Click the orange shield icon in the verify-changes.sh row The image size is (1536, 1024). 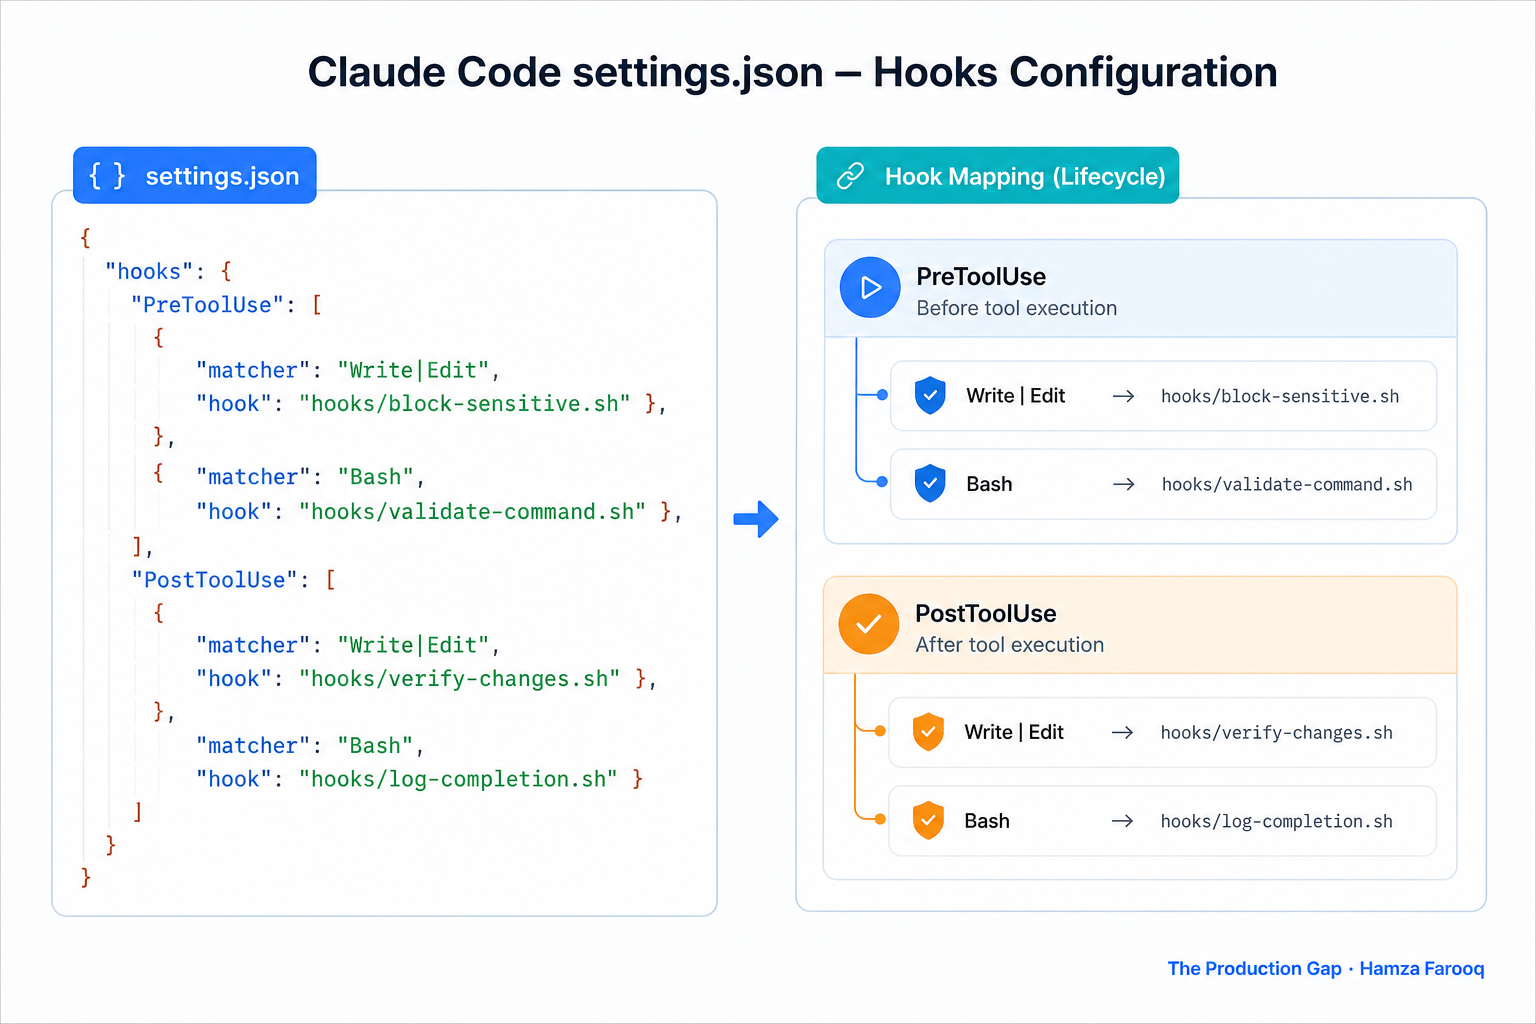(x=928, y=732)
